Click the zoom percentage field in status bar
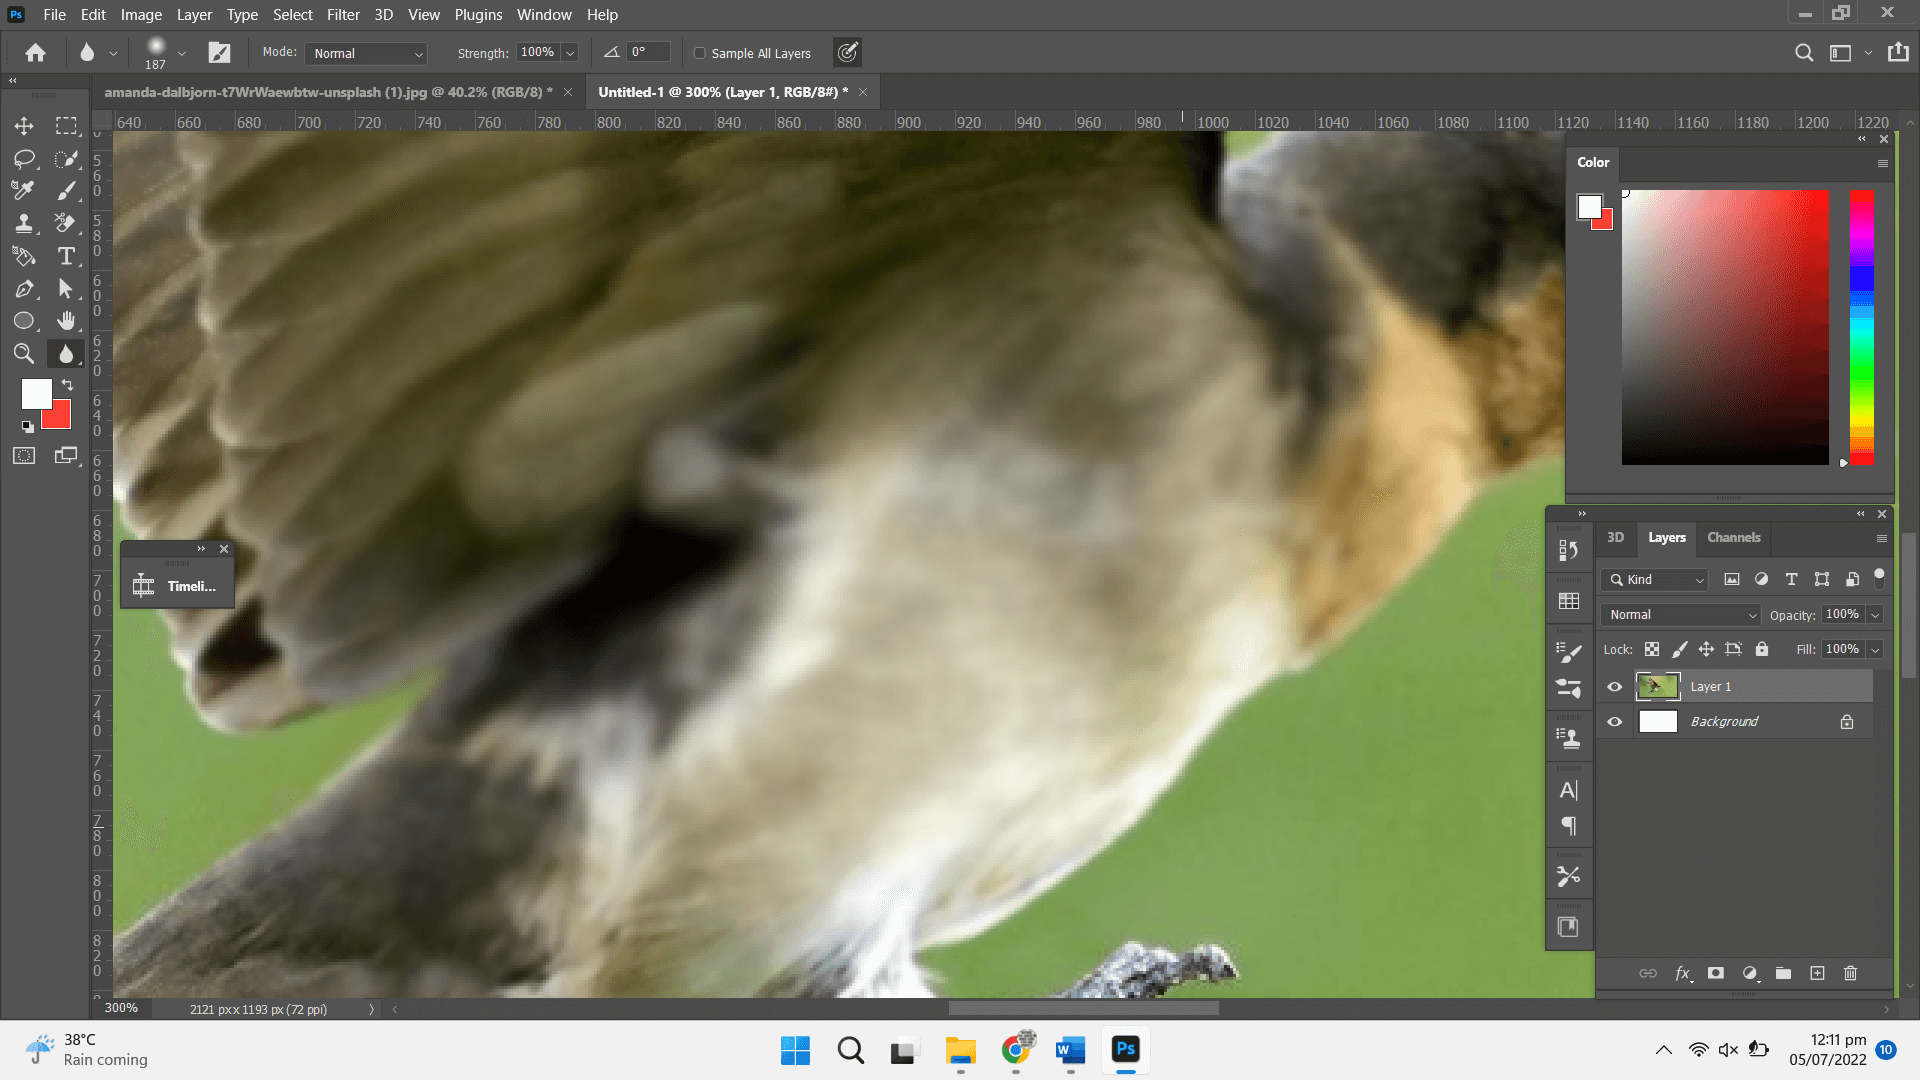Image resolution: width=1920 pixels, height=1080 pixels. point(121,1008)
